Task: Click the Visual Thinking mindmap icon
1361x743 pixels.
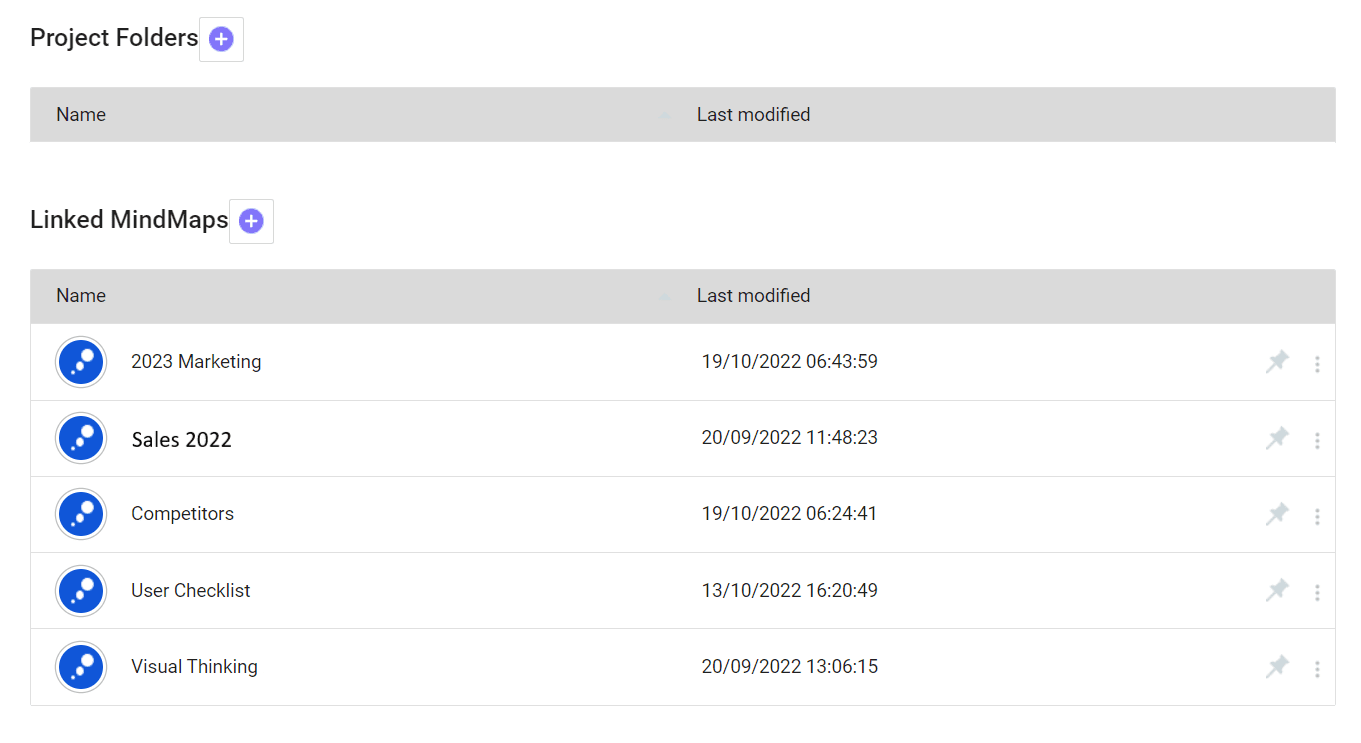Action: click(81, 667)
